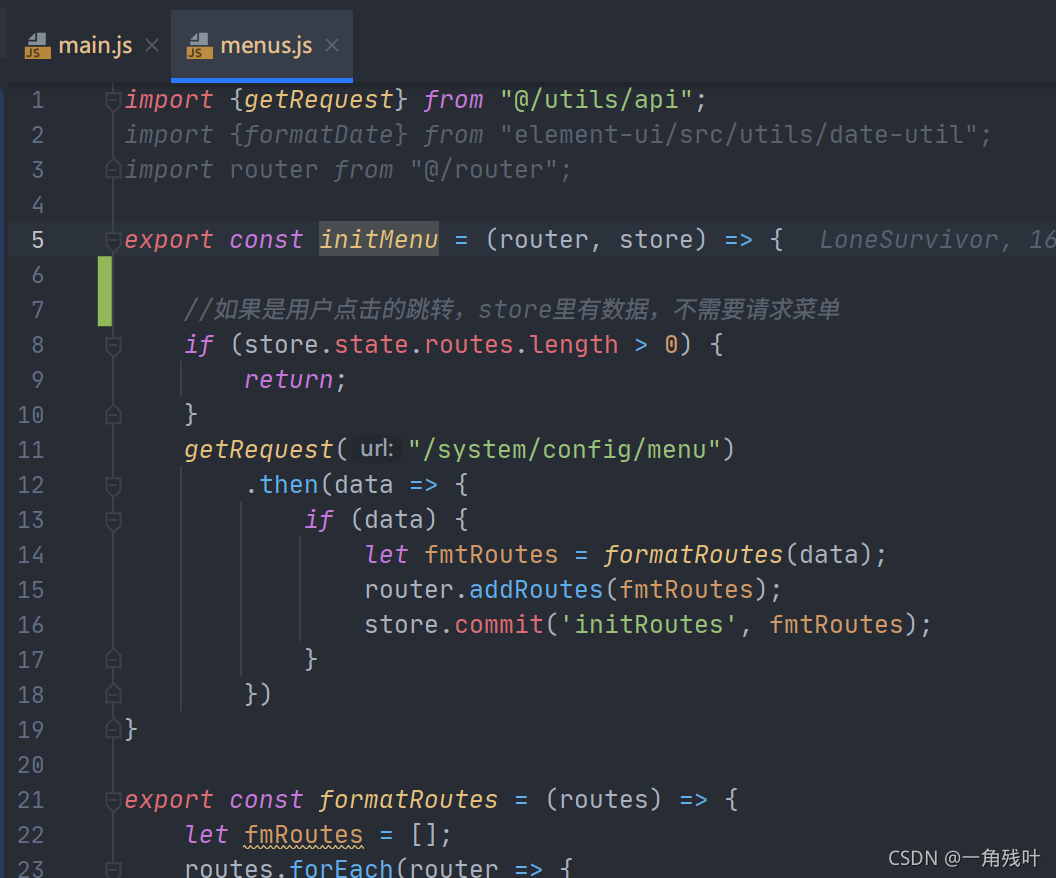
Task: Collapse the forEach callback on line 23
Action: [113, 869]
